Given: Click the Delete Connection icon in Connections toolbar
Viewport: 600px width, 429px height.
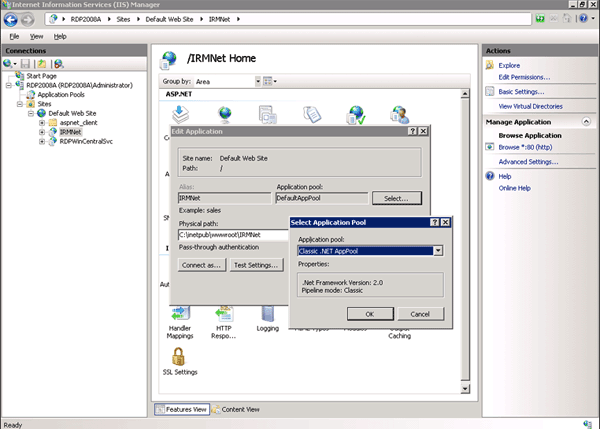Looking at the screenshot, I should pos(59,64).
